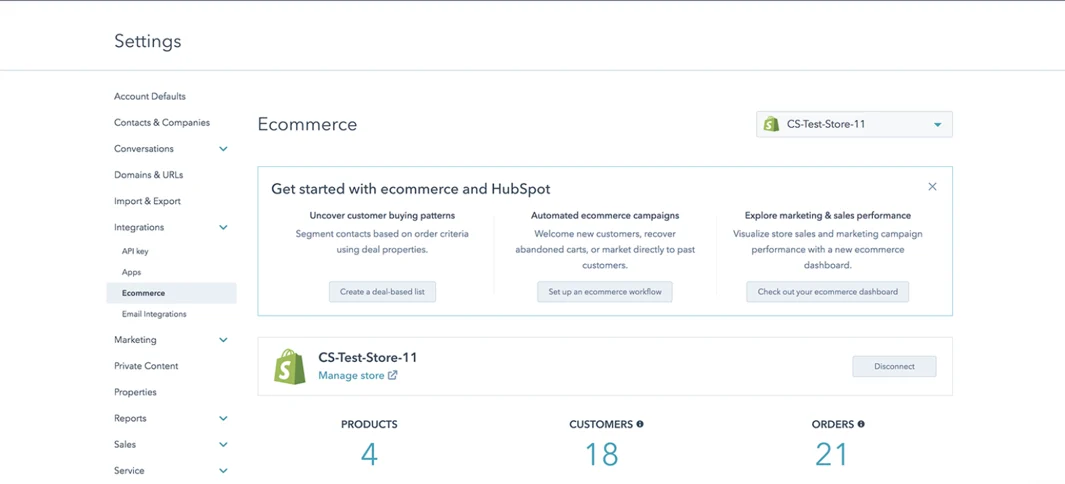Open Properties settings
Image resolution: width=1065 pixels, height=484 pixels.
pos(135,392)
